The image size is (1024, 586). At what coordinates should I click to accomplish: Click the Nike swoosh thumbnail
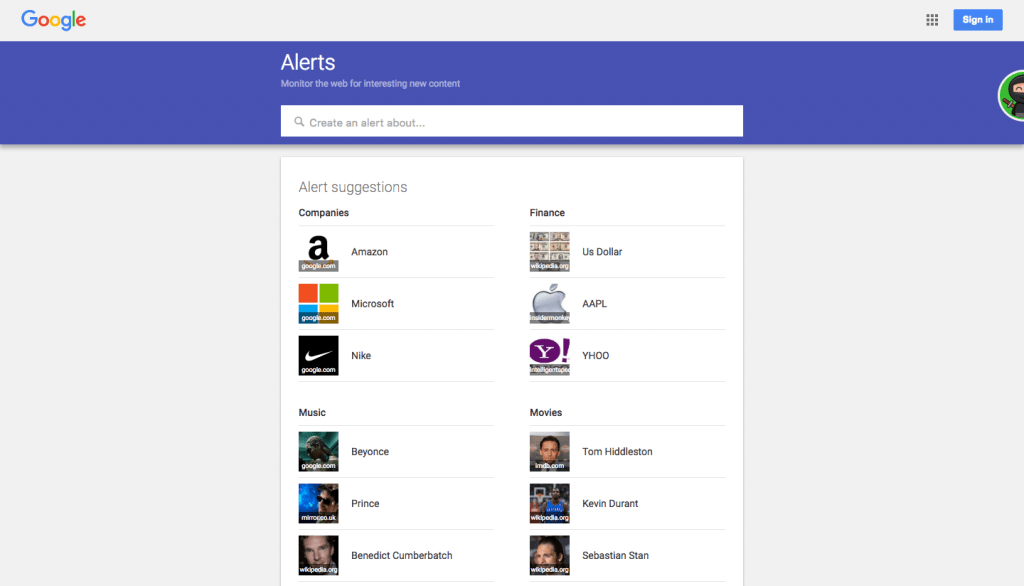coord(319,355)
